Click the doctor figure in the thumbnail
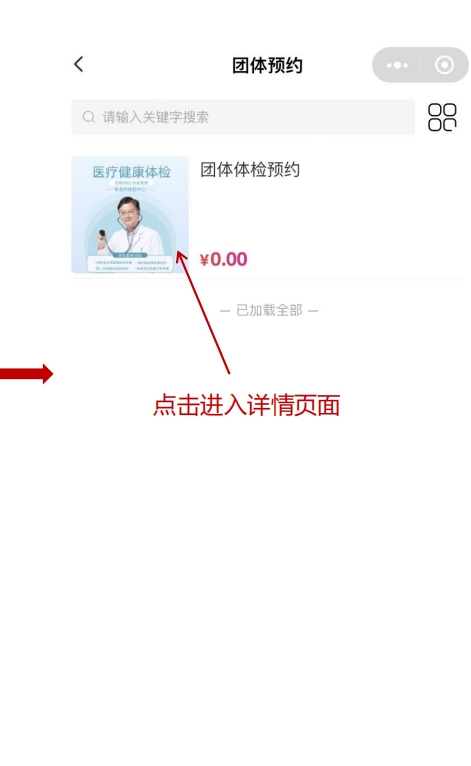Image resolution: width=471 pixels, height=766 pixels. (x=129, y=226)
